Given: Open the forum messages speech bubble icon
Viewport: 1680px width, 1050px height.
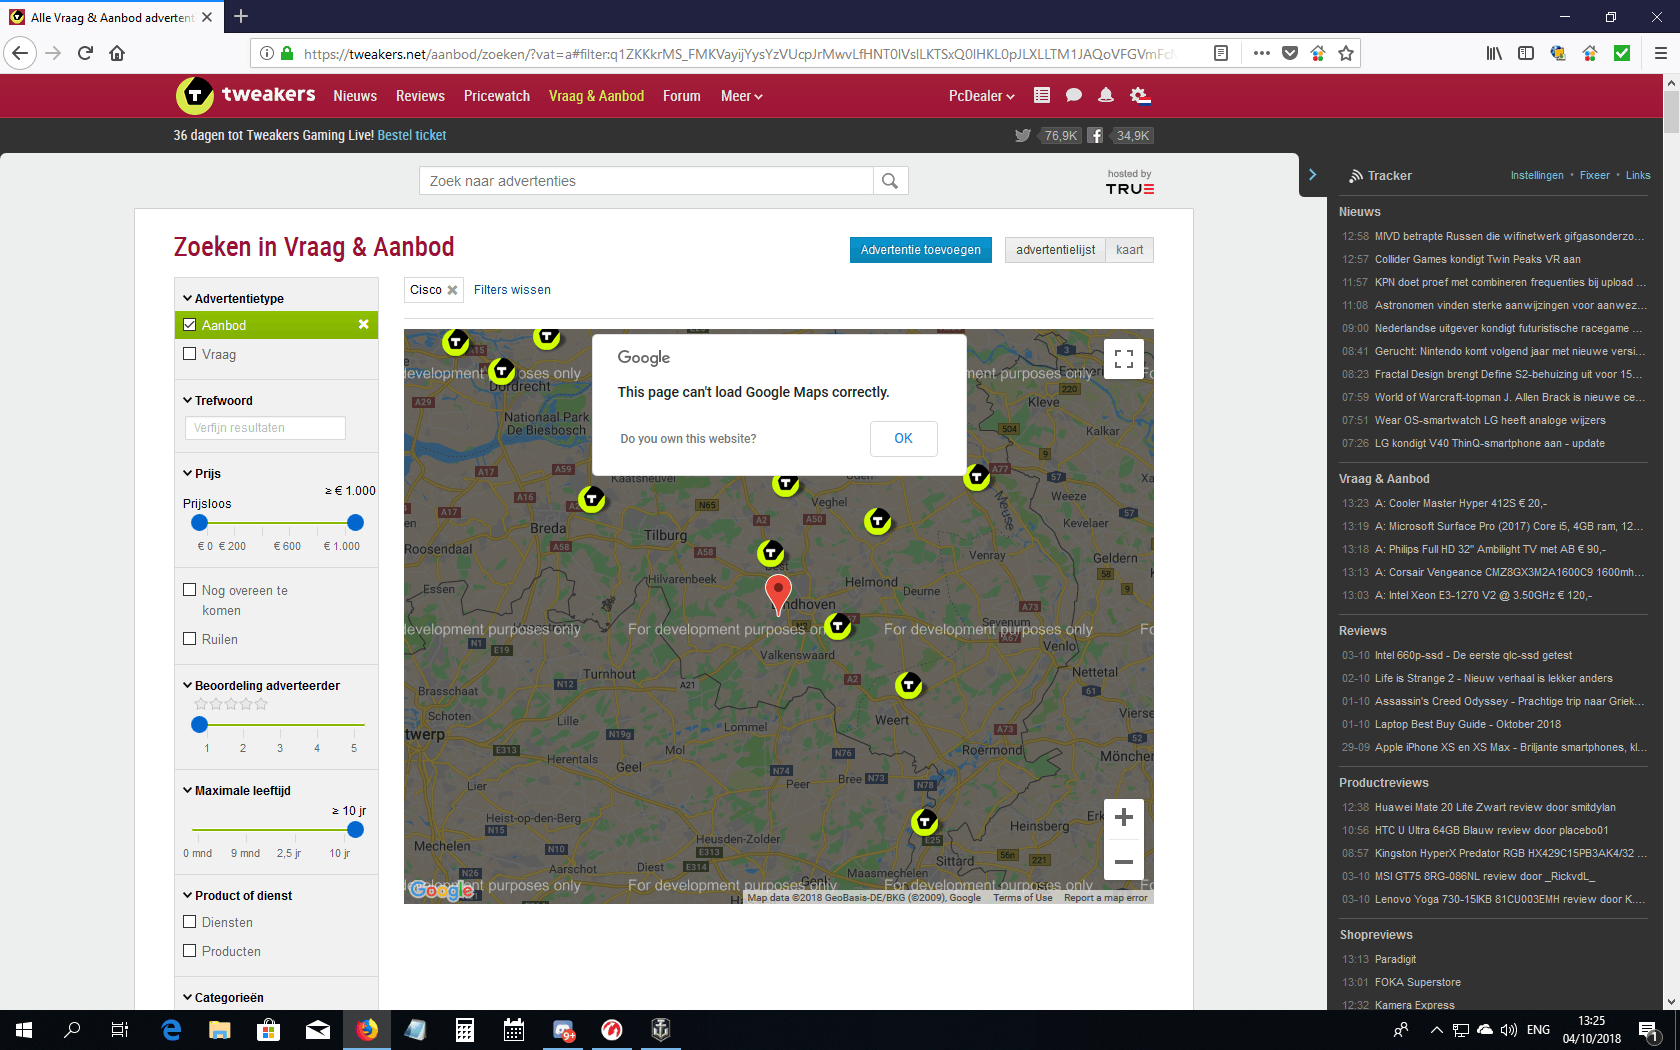Looking at the screenshot, I should (1074, 95).
